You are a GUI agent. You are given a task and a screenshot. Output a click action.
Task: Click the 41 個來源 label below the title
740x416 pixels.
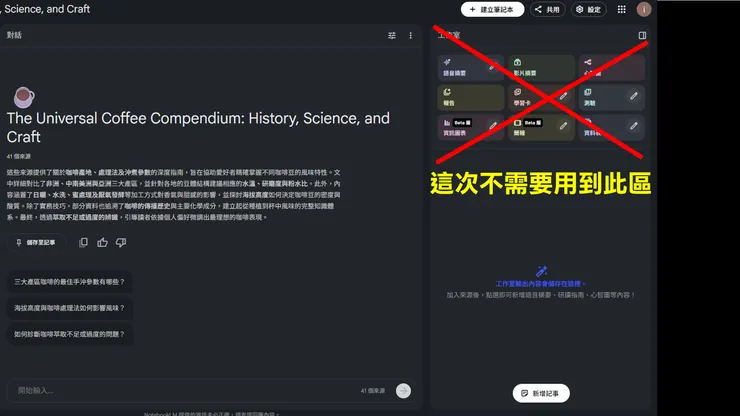[18, 156]
